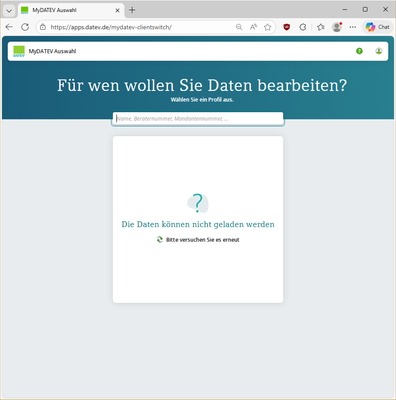396x400 pixels.
Task: Close the MyDATEV Auswahl tab
Action: point(117,10)
